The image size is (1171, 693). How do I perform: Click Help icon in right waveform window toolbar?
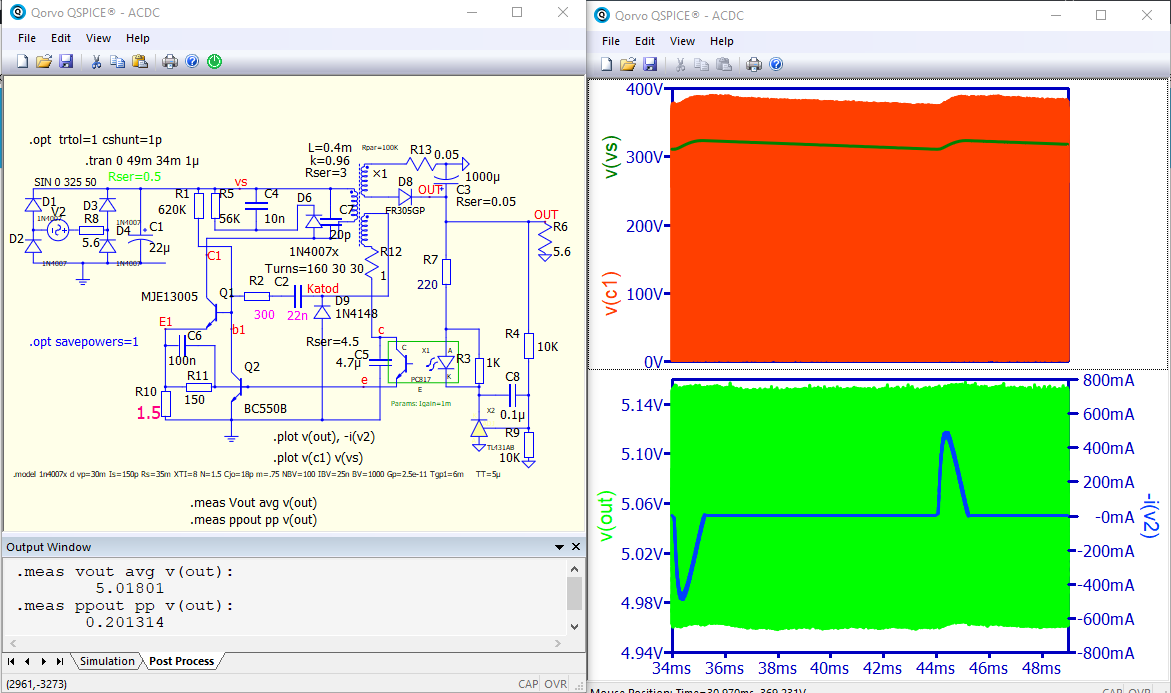click(x=776, y=64)
